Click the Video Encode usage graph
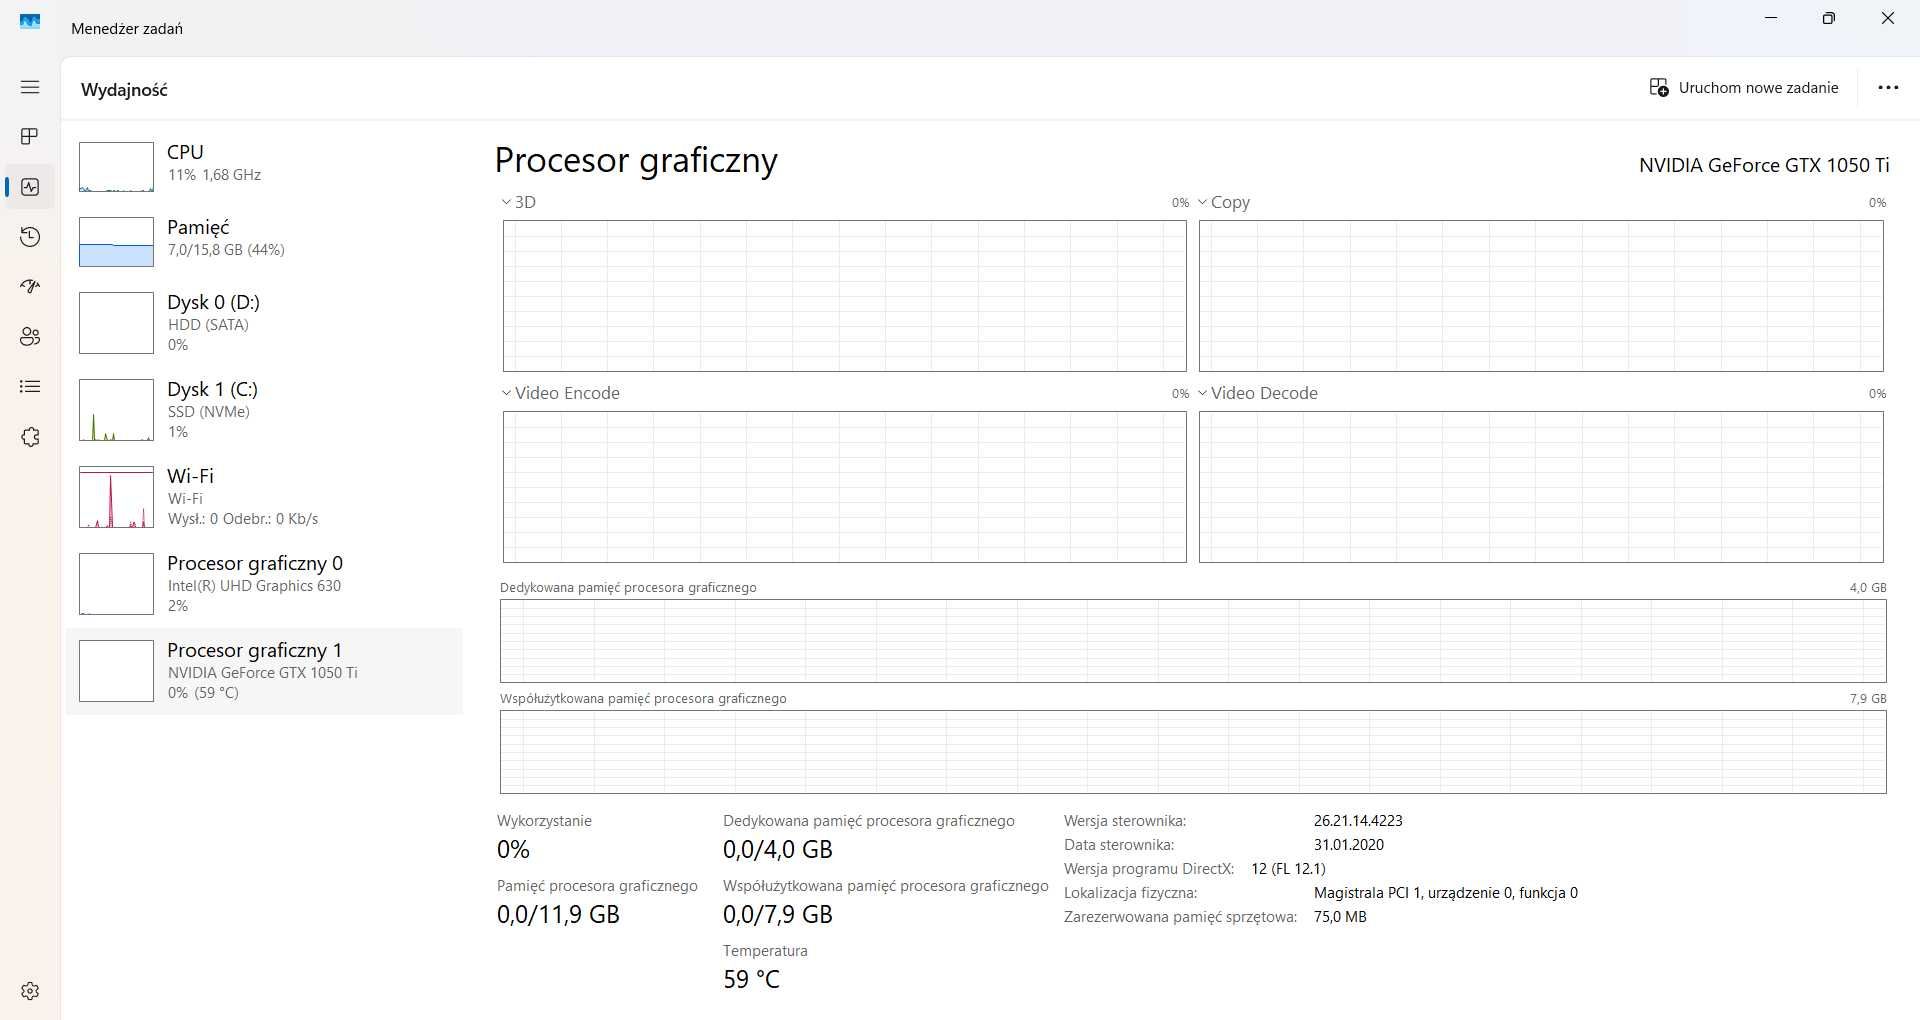 (x=845, y=487)
